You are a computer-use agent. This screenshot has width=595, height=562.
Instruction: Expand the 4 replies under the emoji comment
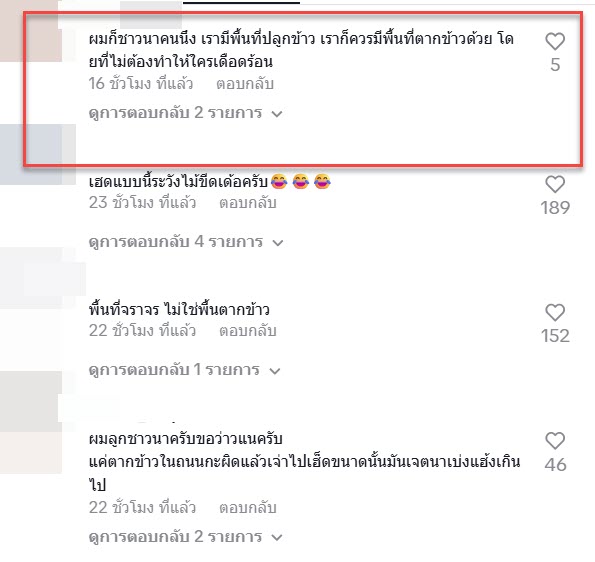coord(186,241)
